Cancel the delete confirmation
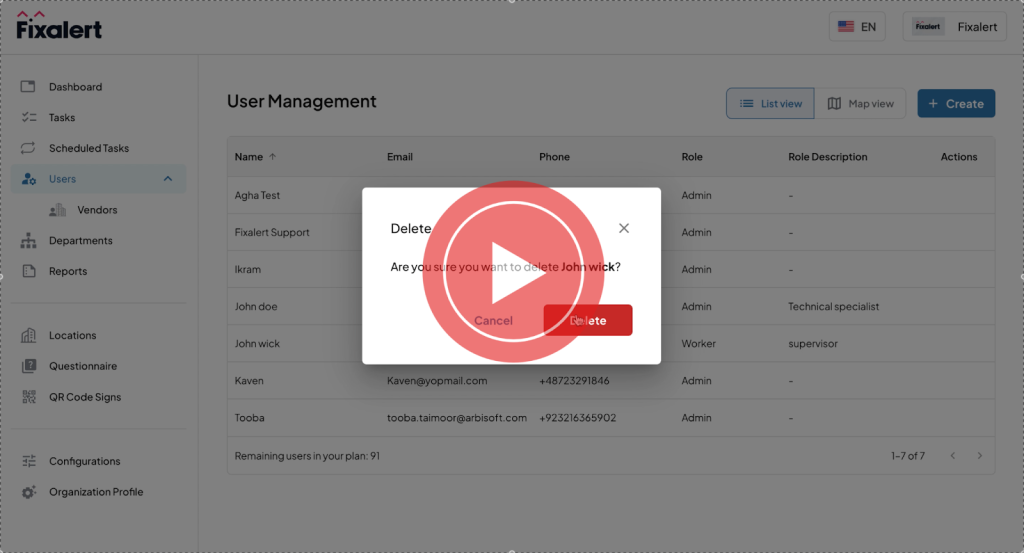This screenshot has height=553, width=1024. pos(493,321)
